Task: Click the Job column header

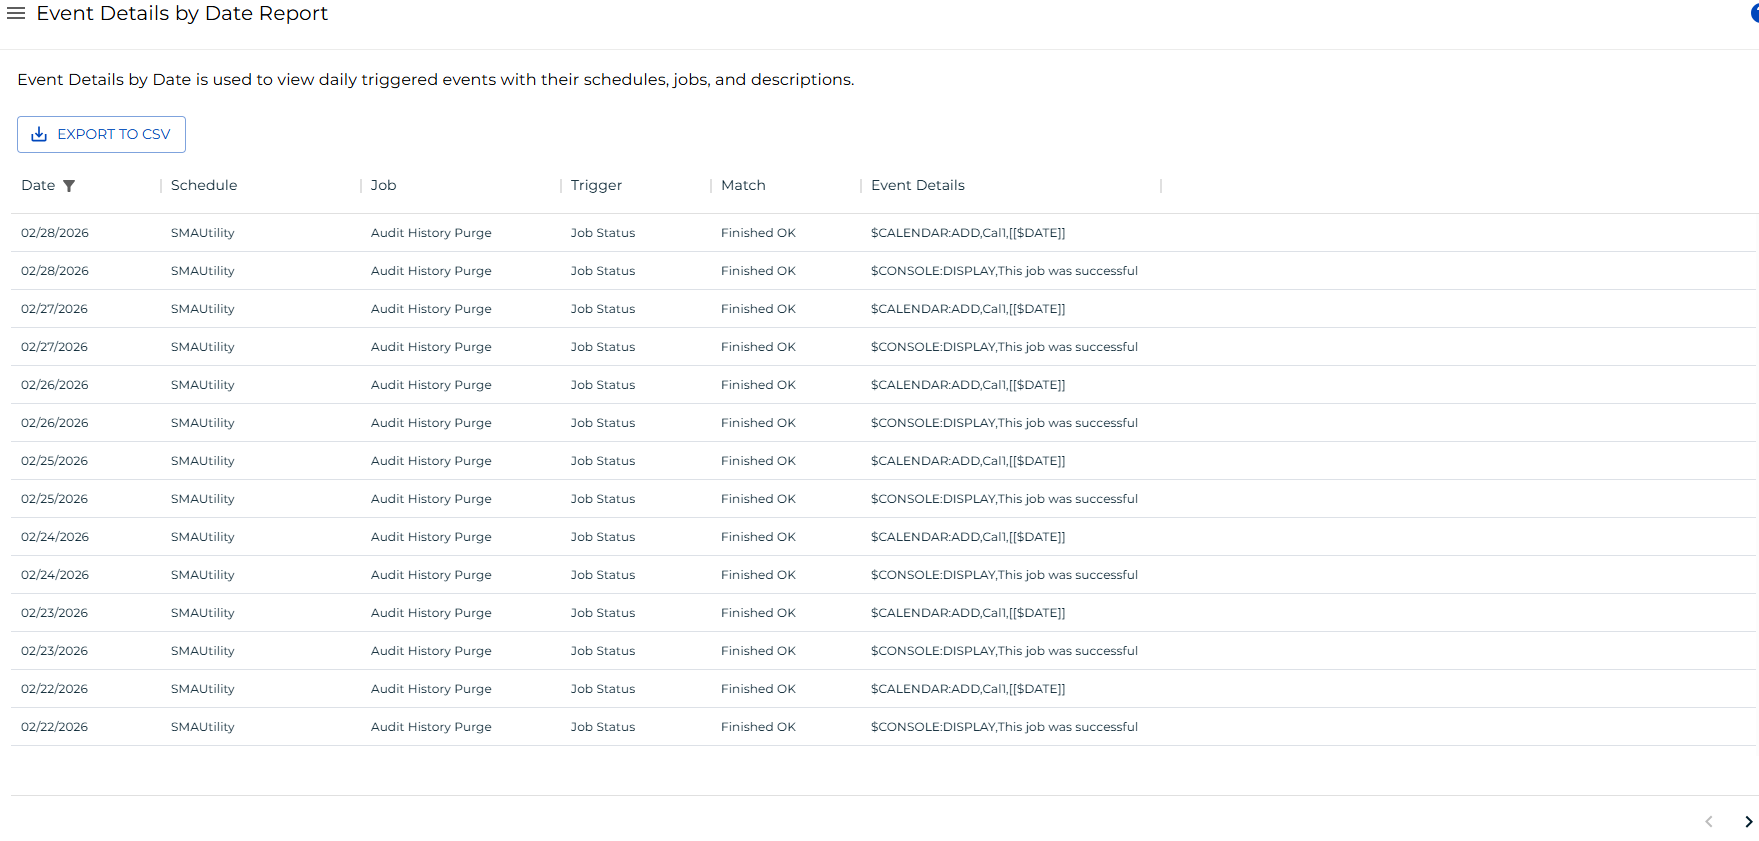Action: [384, 186]
